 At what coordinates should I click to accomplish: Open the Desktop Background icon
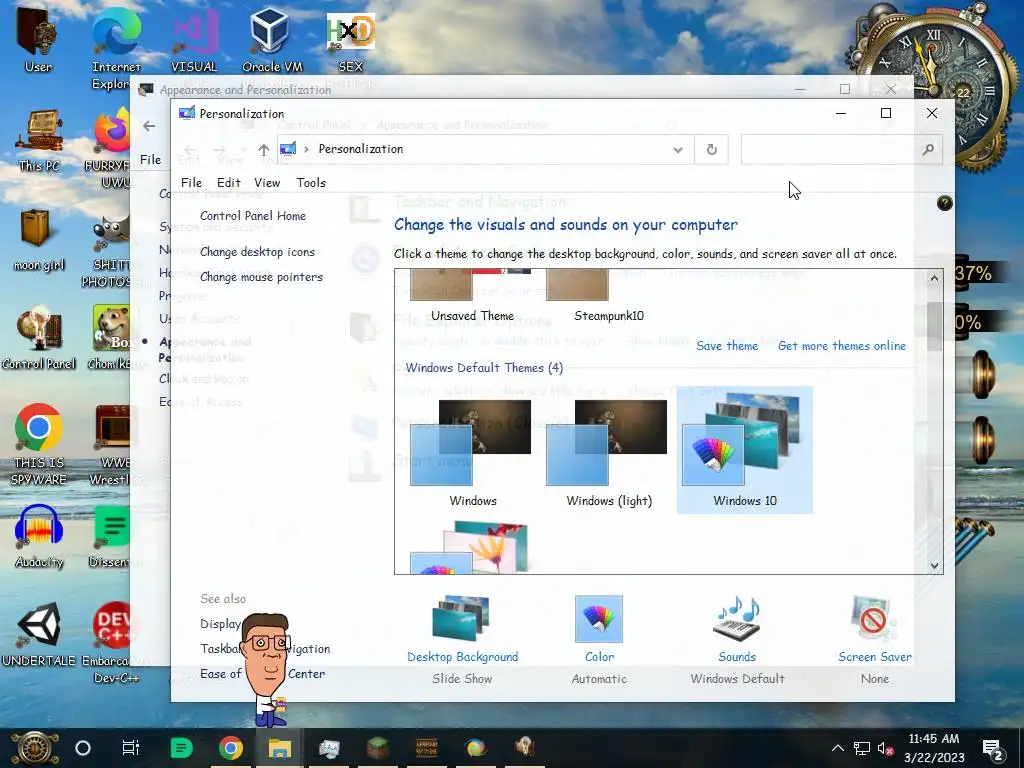[x=461, y=619]
